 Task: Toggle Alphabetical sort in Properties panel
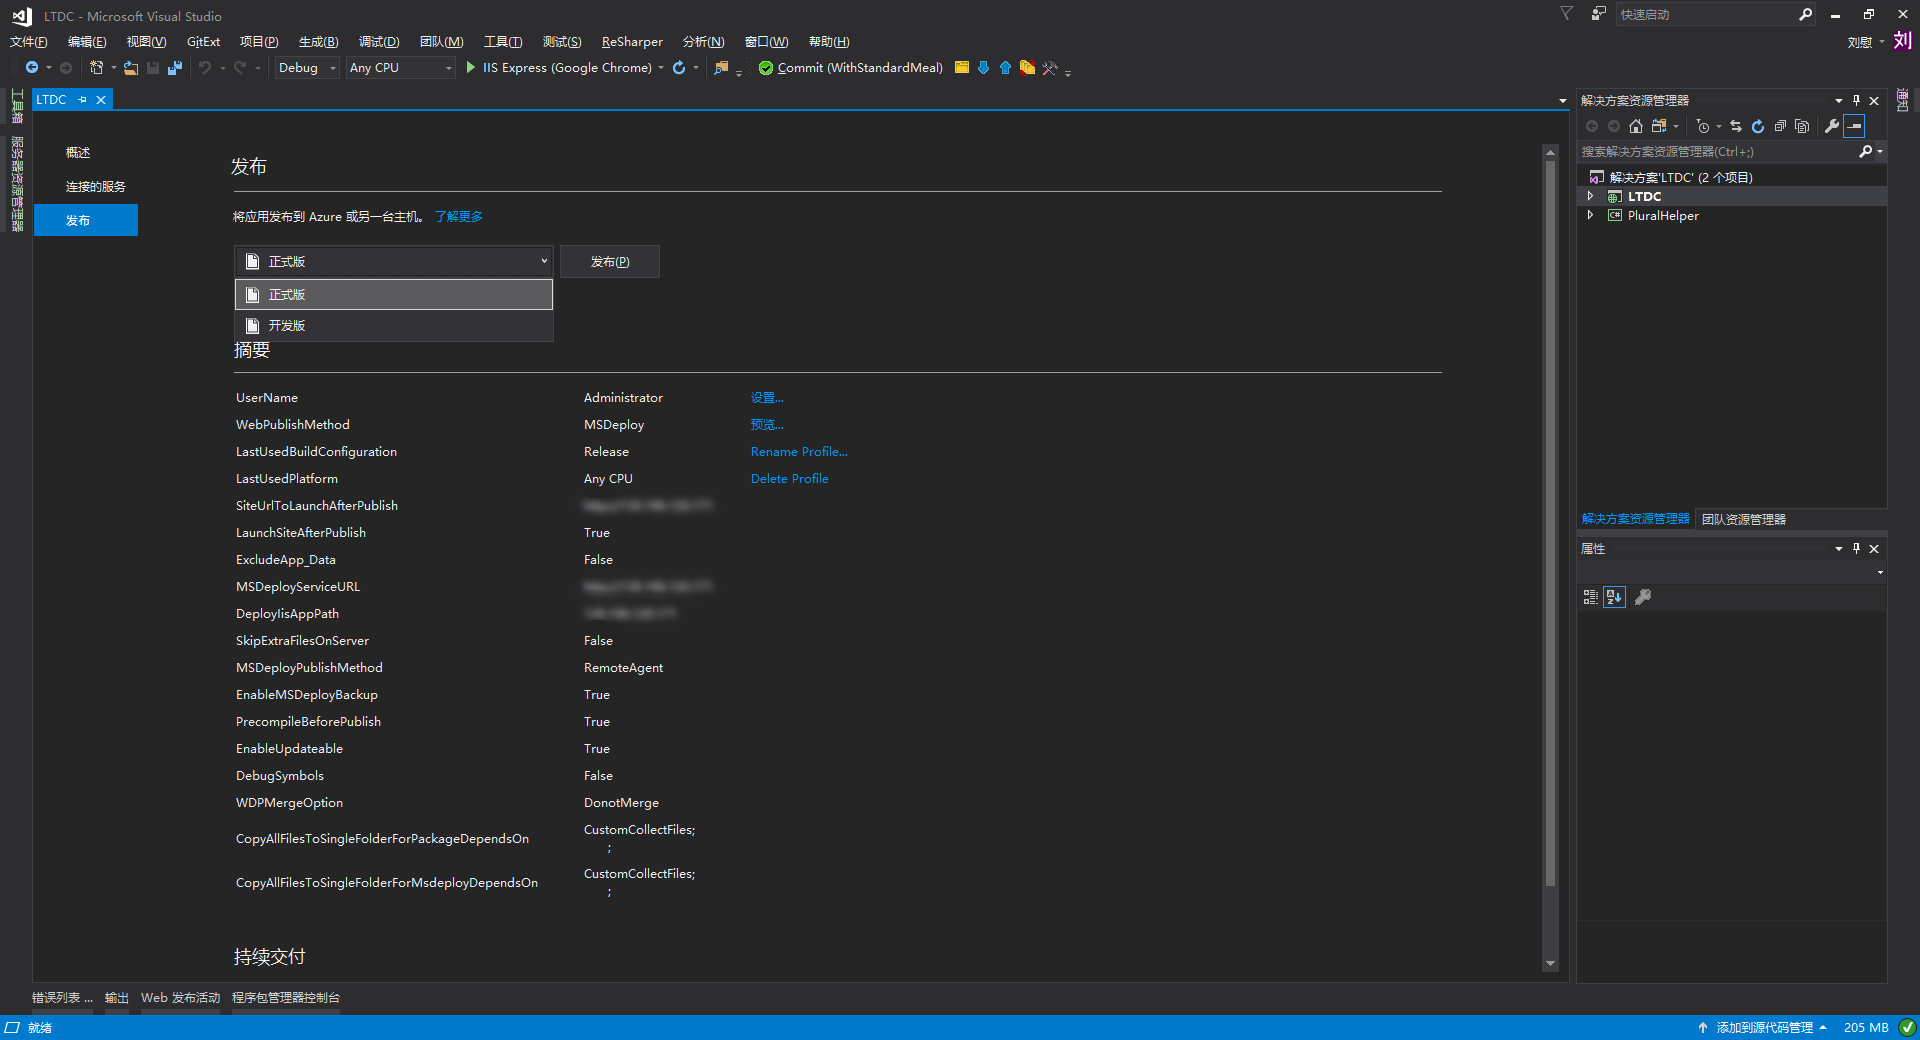1615,597
